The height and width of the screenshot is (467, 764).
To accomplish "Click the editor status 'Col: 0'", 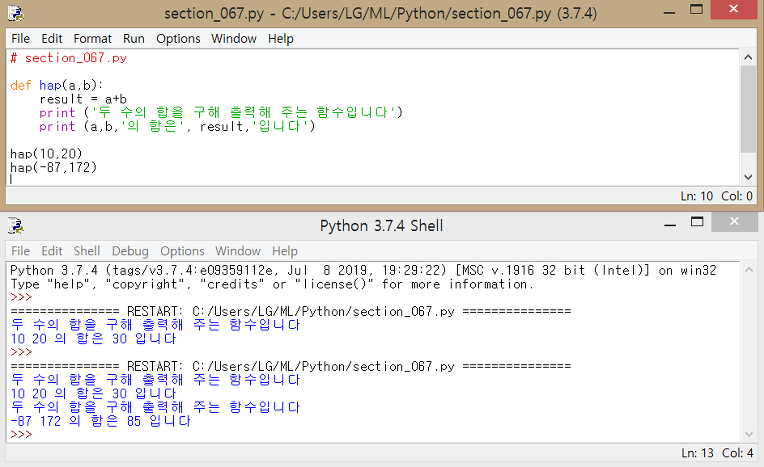I will [737, 196].
